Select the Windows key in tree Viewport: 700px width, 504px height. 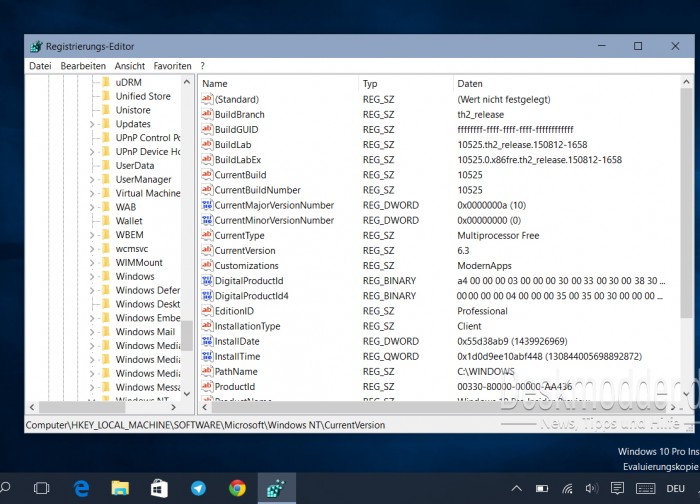pyautogui.click(x=135, y=276)
